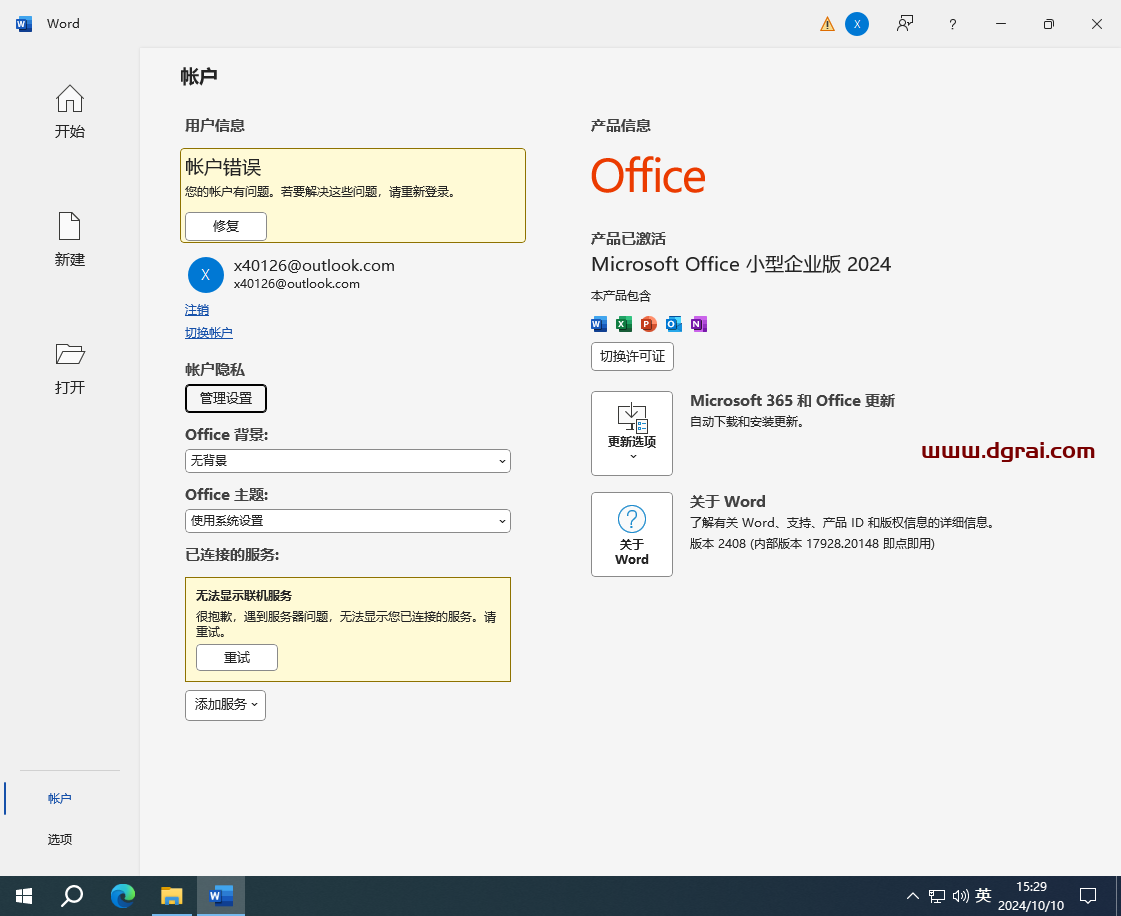
Task: Click the warning triangle icon in the titlebar
Action: point(826,23)
